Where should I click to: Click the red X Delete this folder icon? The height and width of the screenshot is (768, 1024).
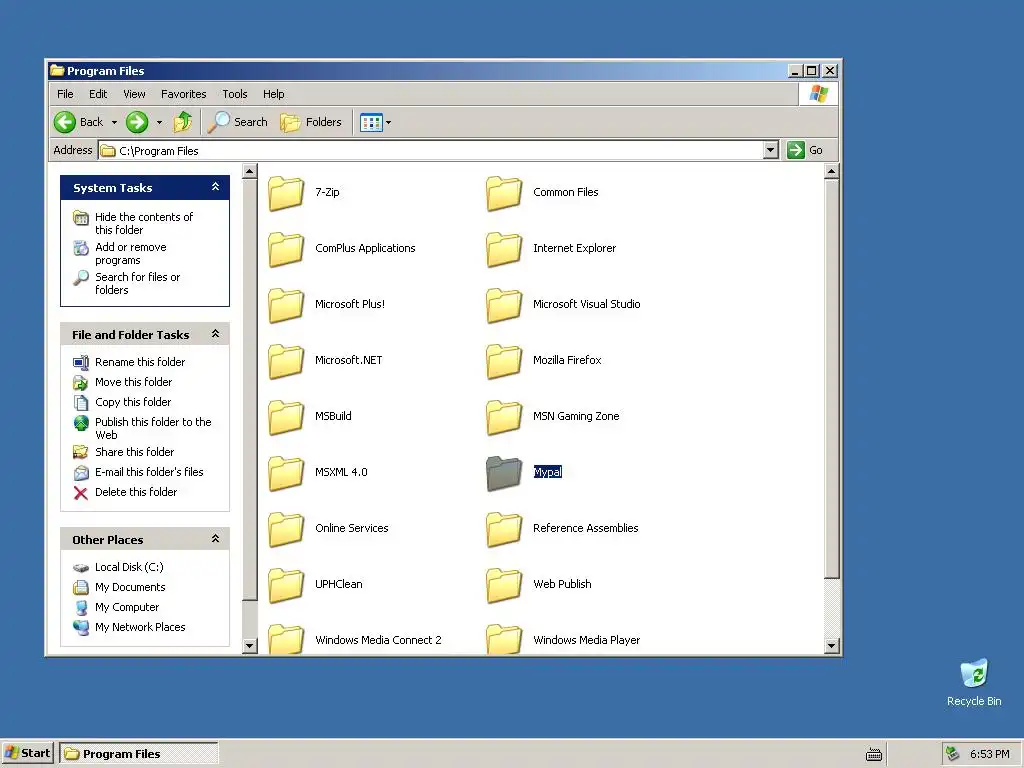[x=80, y=492]
